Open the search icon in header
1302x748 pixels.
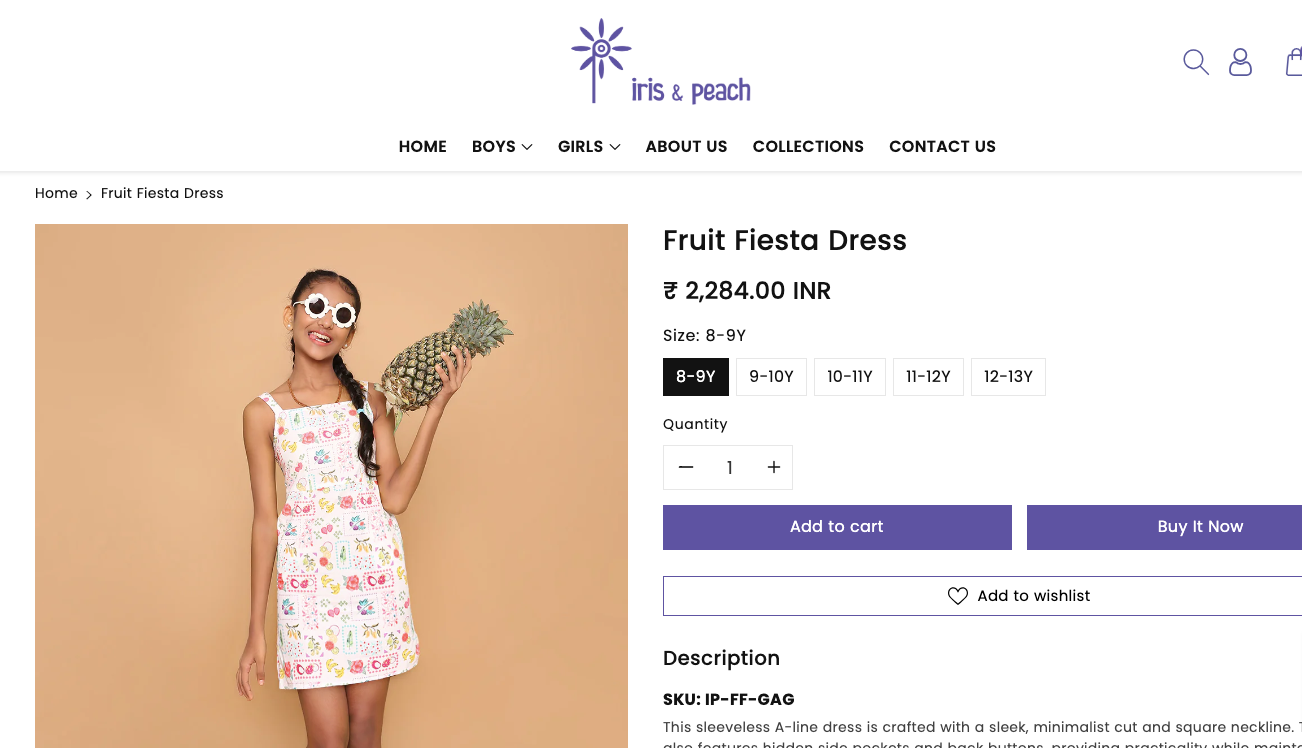pyautogui.click(x=1196, y=62)
